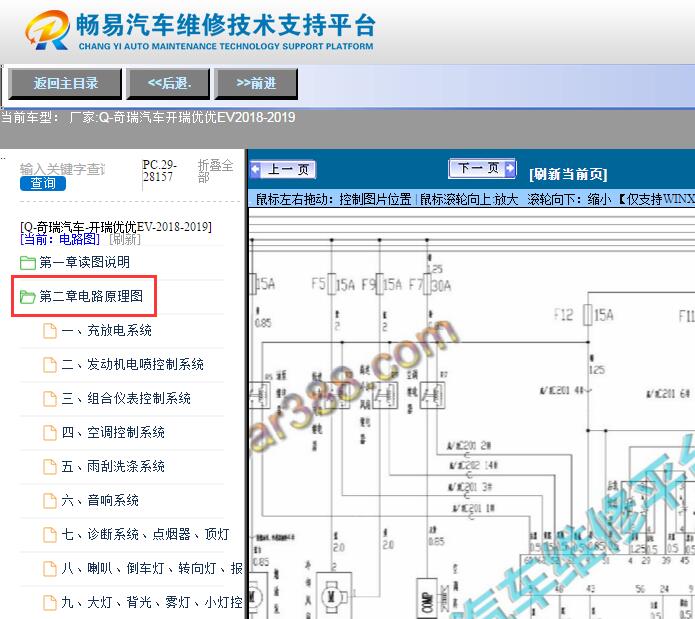Click document icon beside 八、喇叭
This screenshot has width=695, height=619.
click(x=50, y=568)
